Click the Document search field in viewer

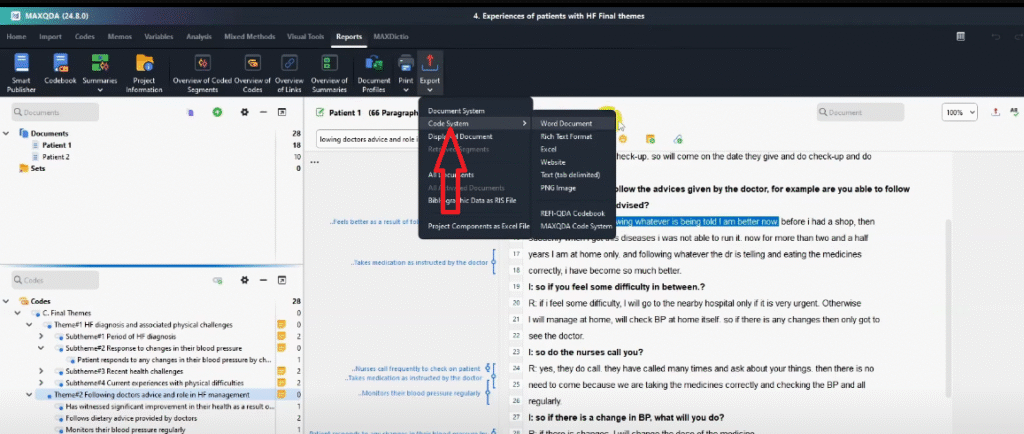(x=861, y=112)
